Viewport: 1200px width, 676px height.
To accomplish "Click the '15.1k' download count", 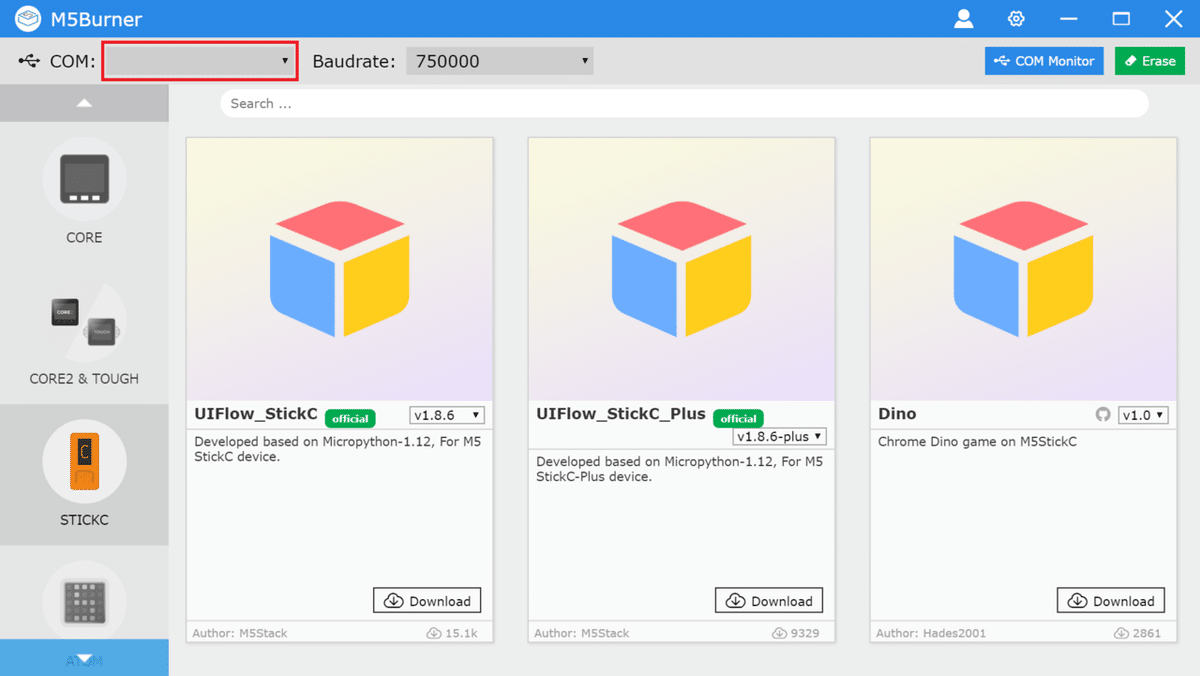I will click(x=462, y=633).
